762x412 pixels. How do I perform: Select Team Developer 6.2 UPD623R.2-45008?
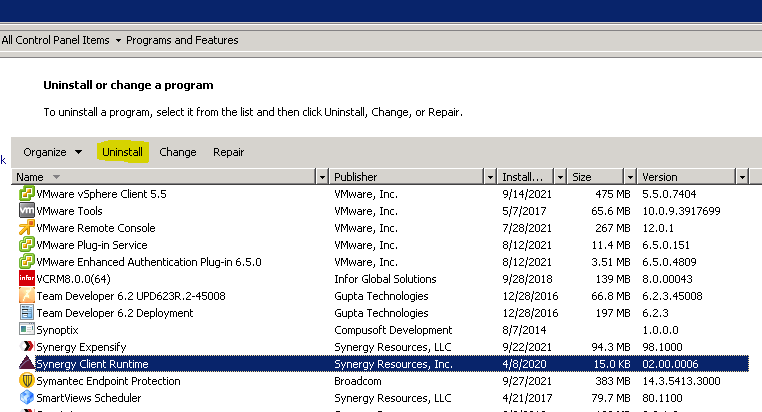point(383,296)
